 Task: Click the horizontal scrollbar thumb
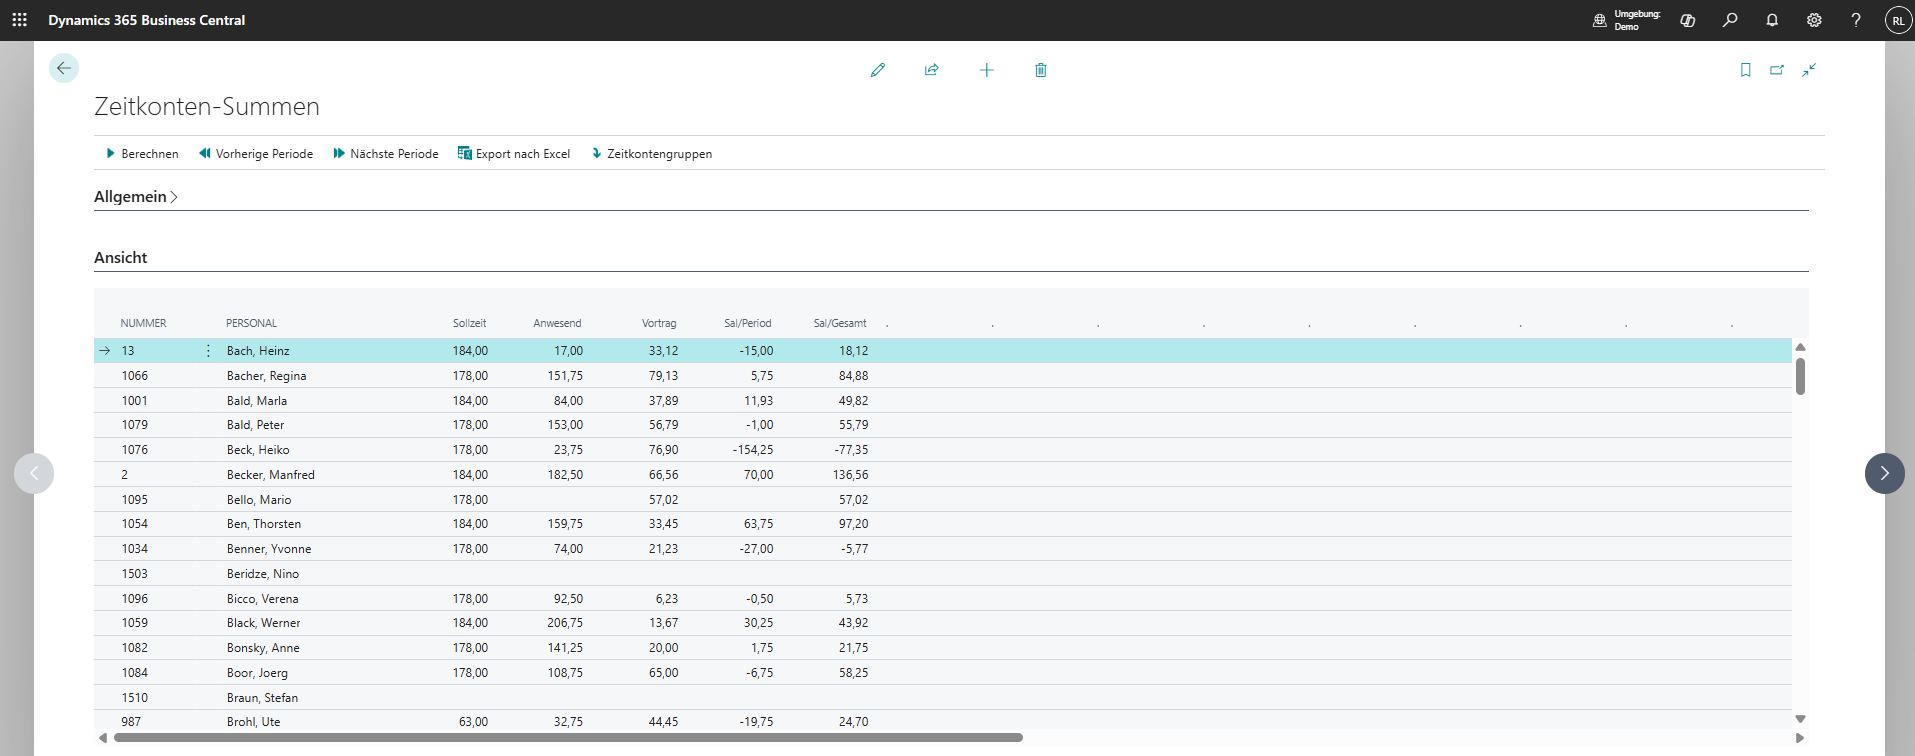click(568, 738)
